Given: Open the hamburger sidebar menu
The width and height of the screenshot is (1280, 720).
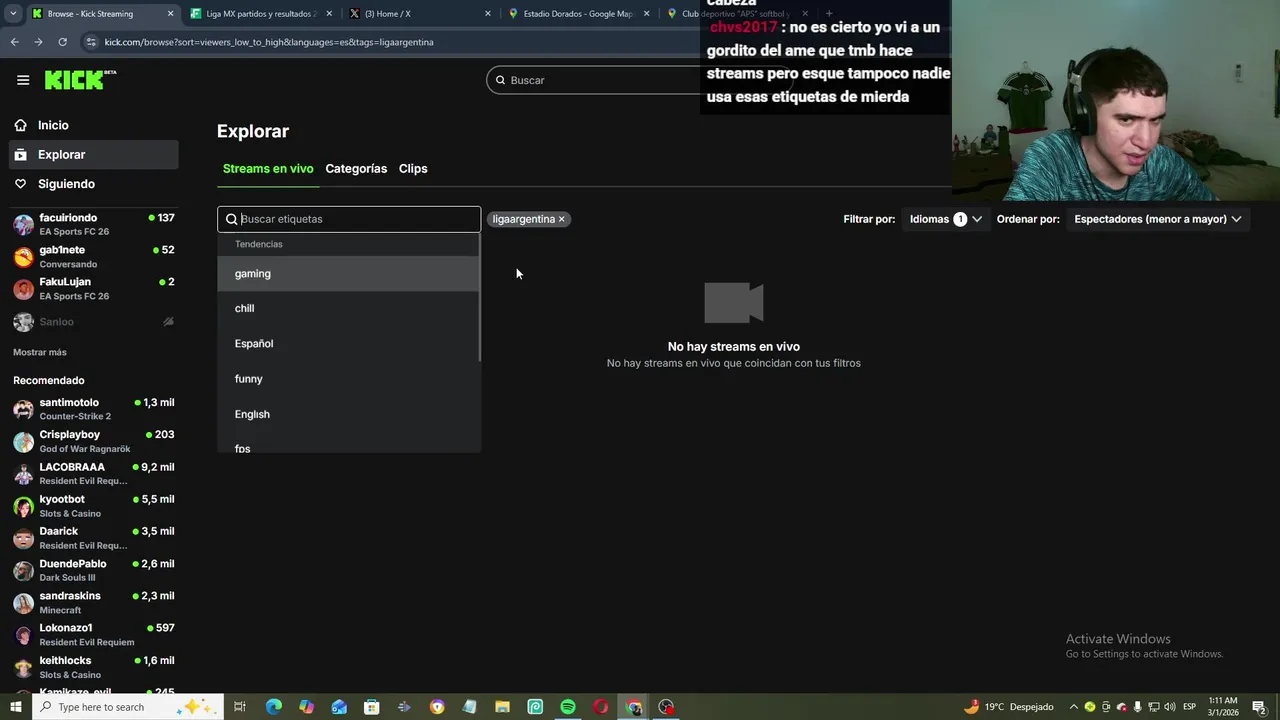Looking at the screenshot, I should click(23, 80).
